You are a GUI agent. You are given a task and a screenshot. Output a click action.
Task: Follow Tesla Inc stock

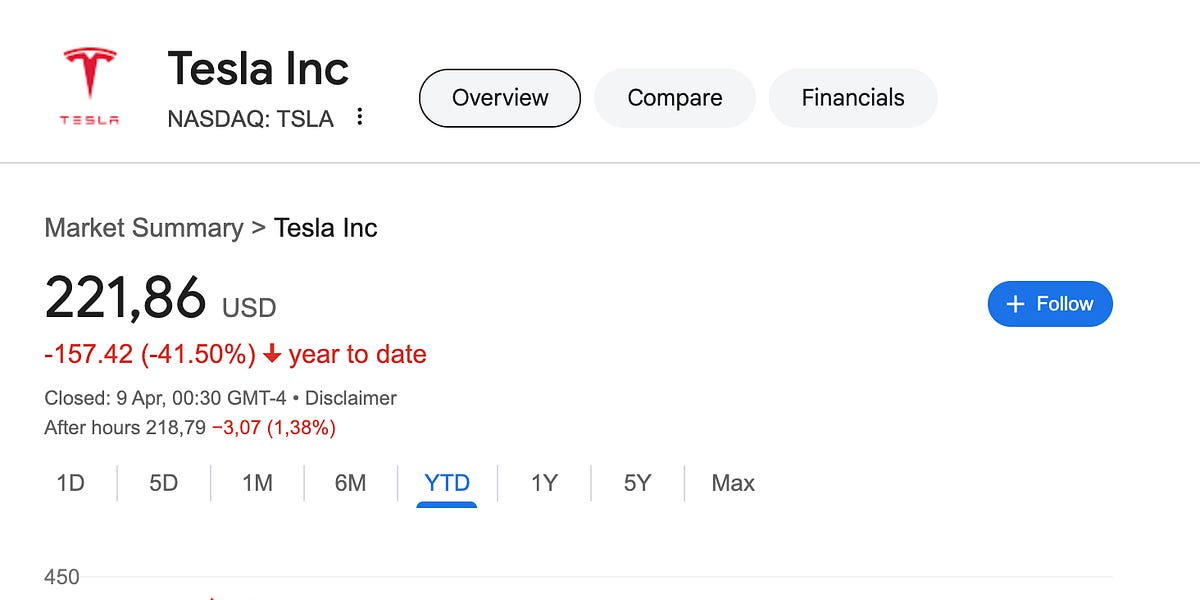tap(1050, 304)
